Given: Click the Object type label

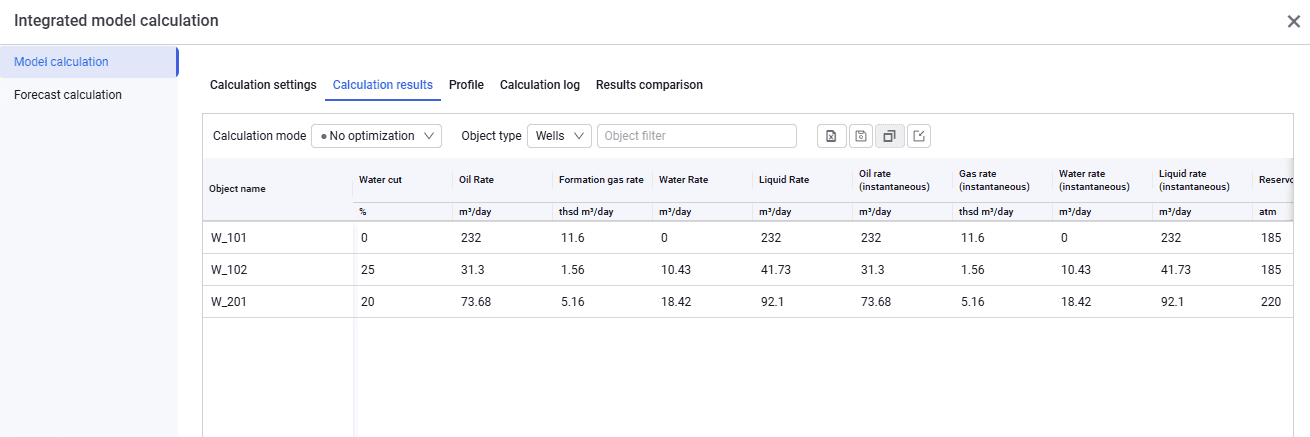Looking at the screenshot, I should click(x=491, y=136).
